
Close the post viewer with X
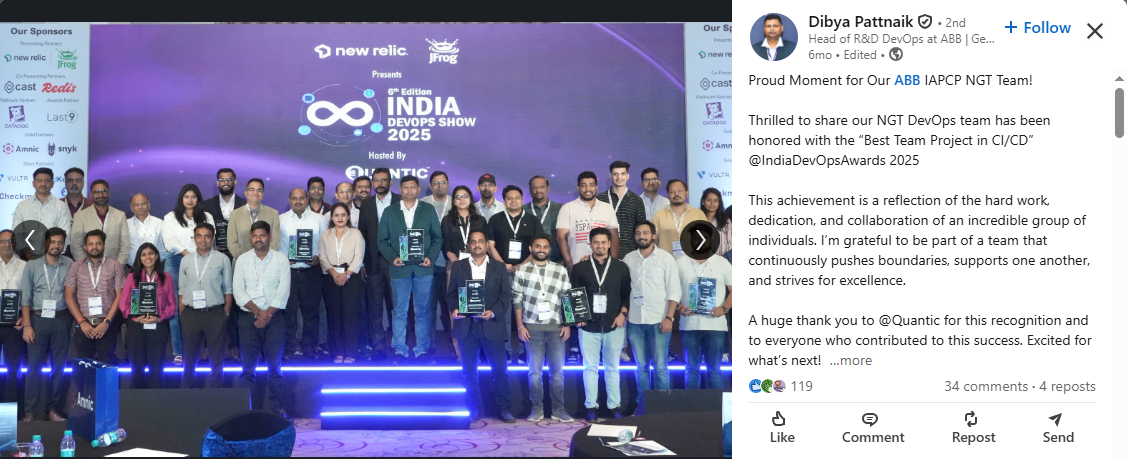tap(1095, 31)
